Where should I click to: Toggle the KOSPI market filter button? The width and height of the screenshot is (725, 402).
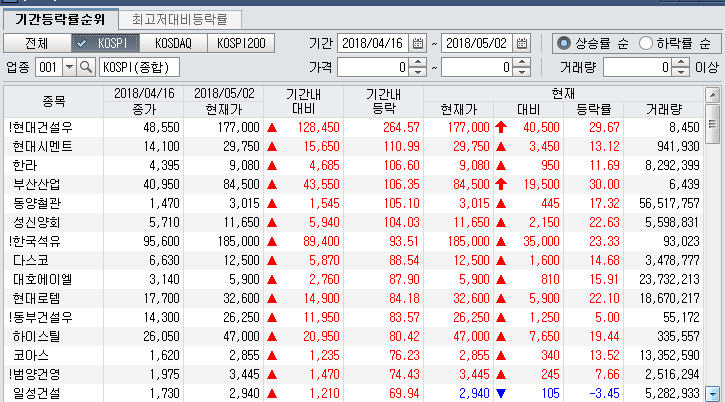click(105, 43)
